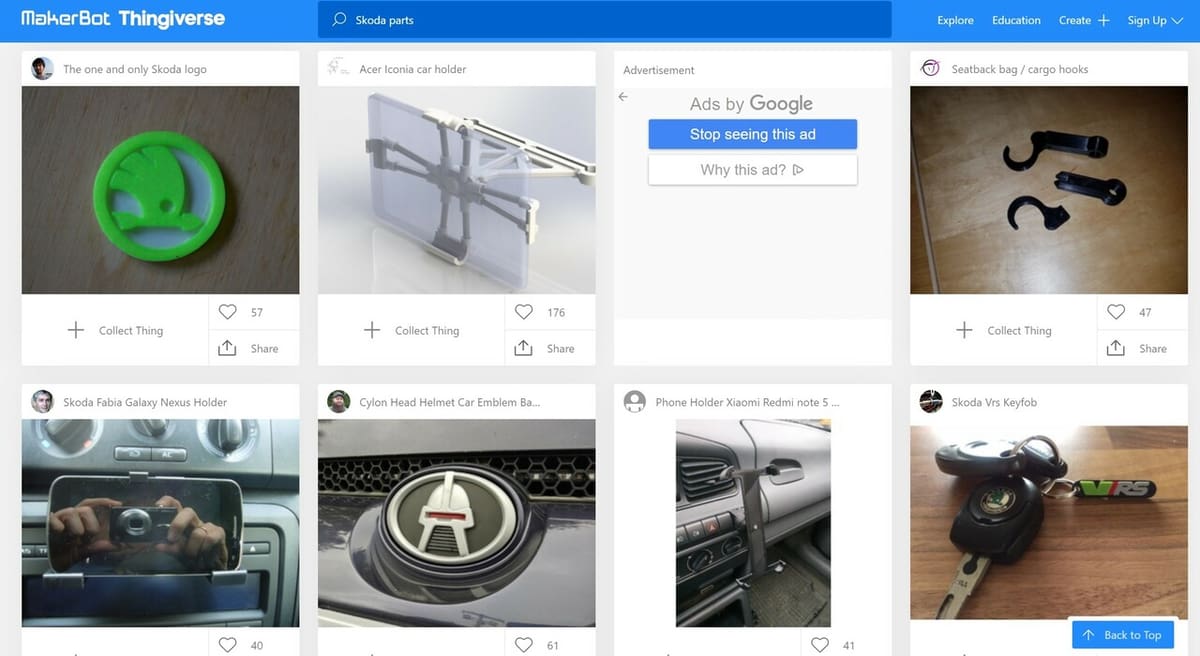Viewport: 1200px width, 656px height.
Task: Open the Skoda Fabia Galaxy Nexus Holder avatar
Action: (x=42, y=401)
